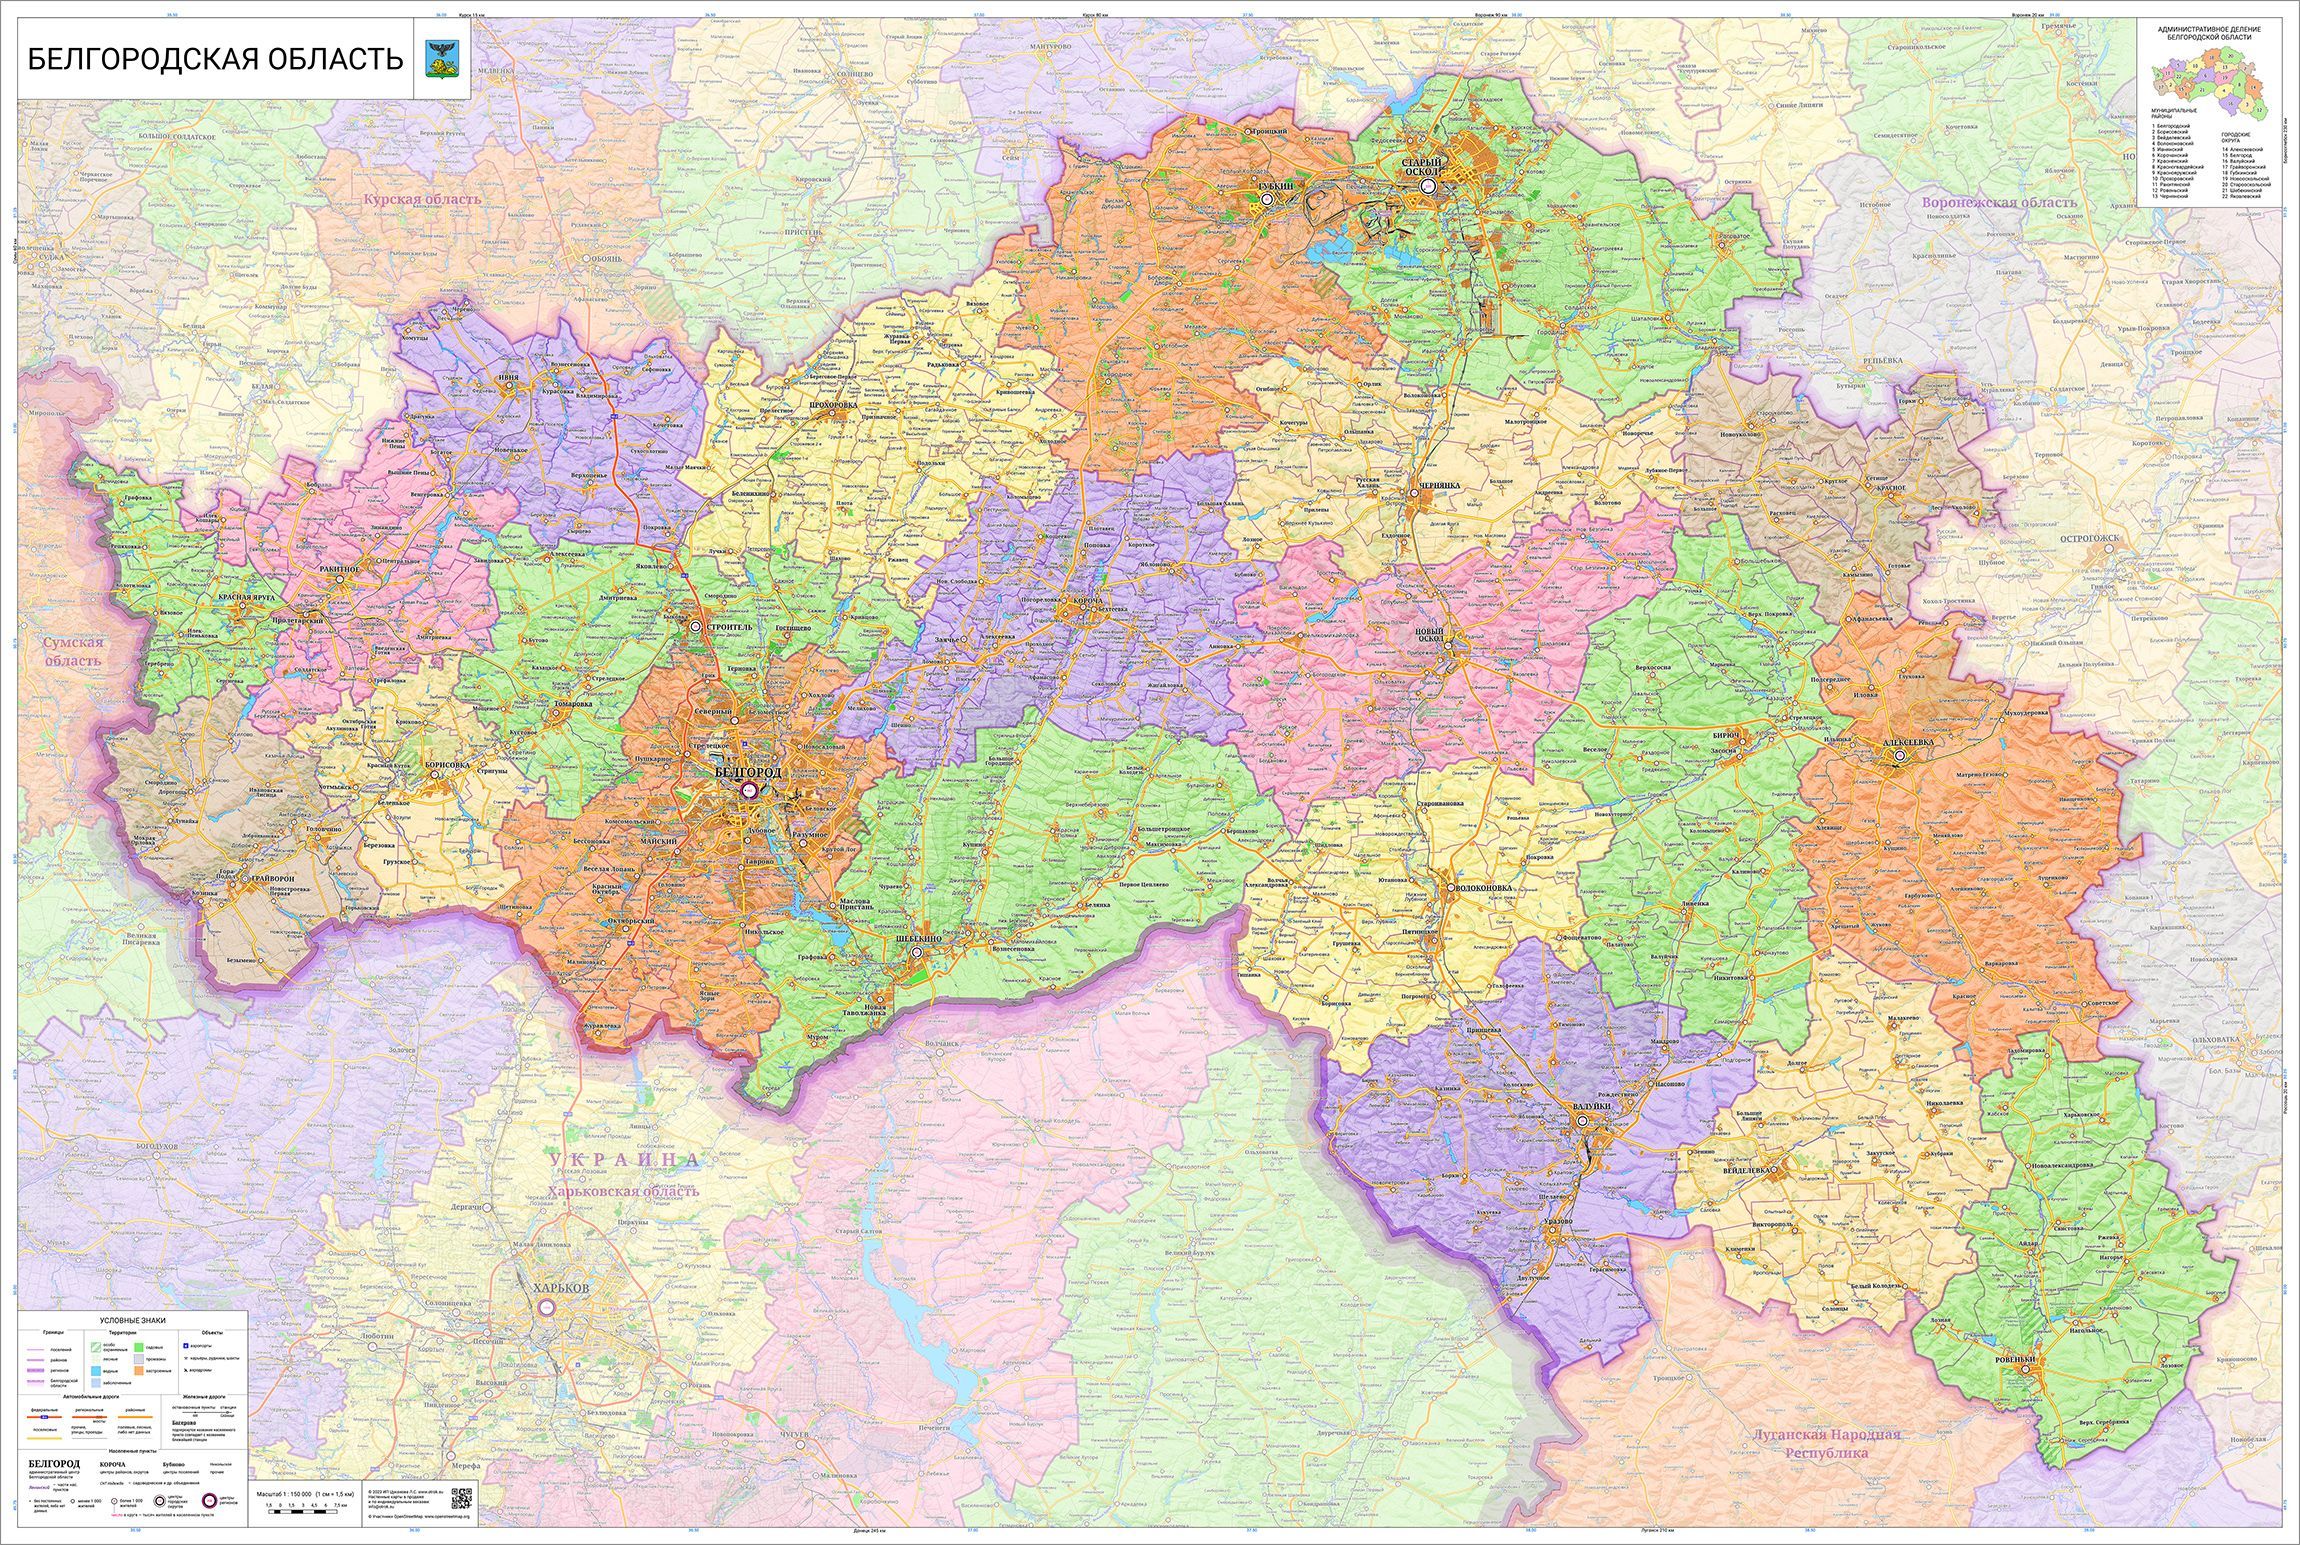The height and width of the screenshot is (1545, 2300).
Task: Click the Алексеевка town marker circle
Action: tap(1899, 757)
